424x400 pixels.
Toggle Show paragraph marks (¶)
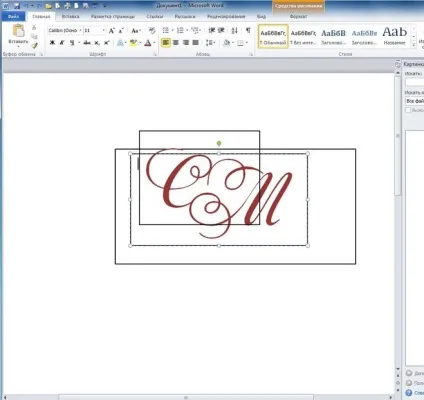[x=248, y=31]
